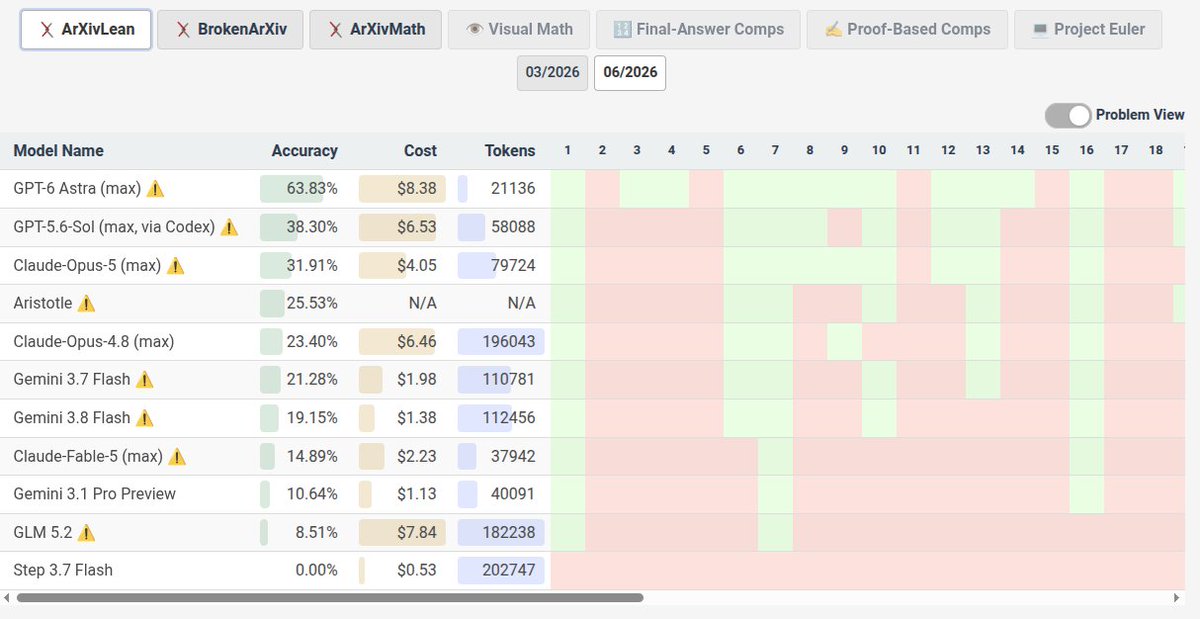This screenshot has width=1200, height=619.
Task: Click the horizontal scrollbar thumb
Action: pos(330,598)
